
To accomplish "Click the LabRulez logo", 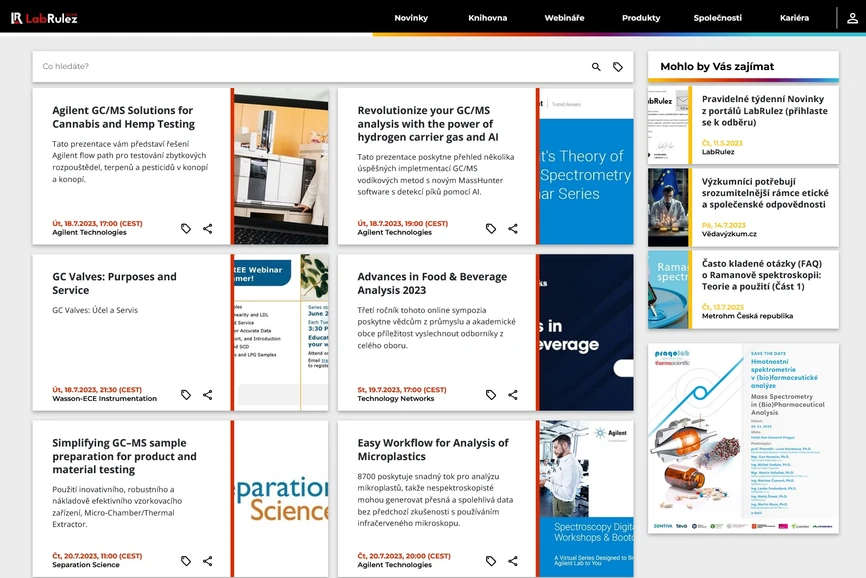I will tap(44, 18).
